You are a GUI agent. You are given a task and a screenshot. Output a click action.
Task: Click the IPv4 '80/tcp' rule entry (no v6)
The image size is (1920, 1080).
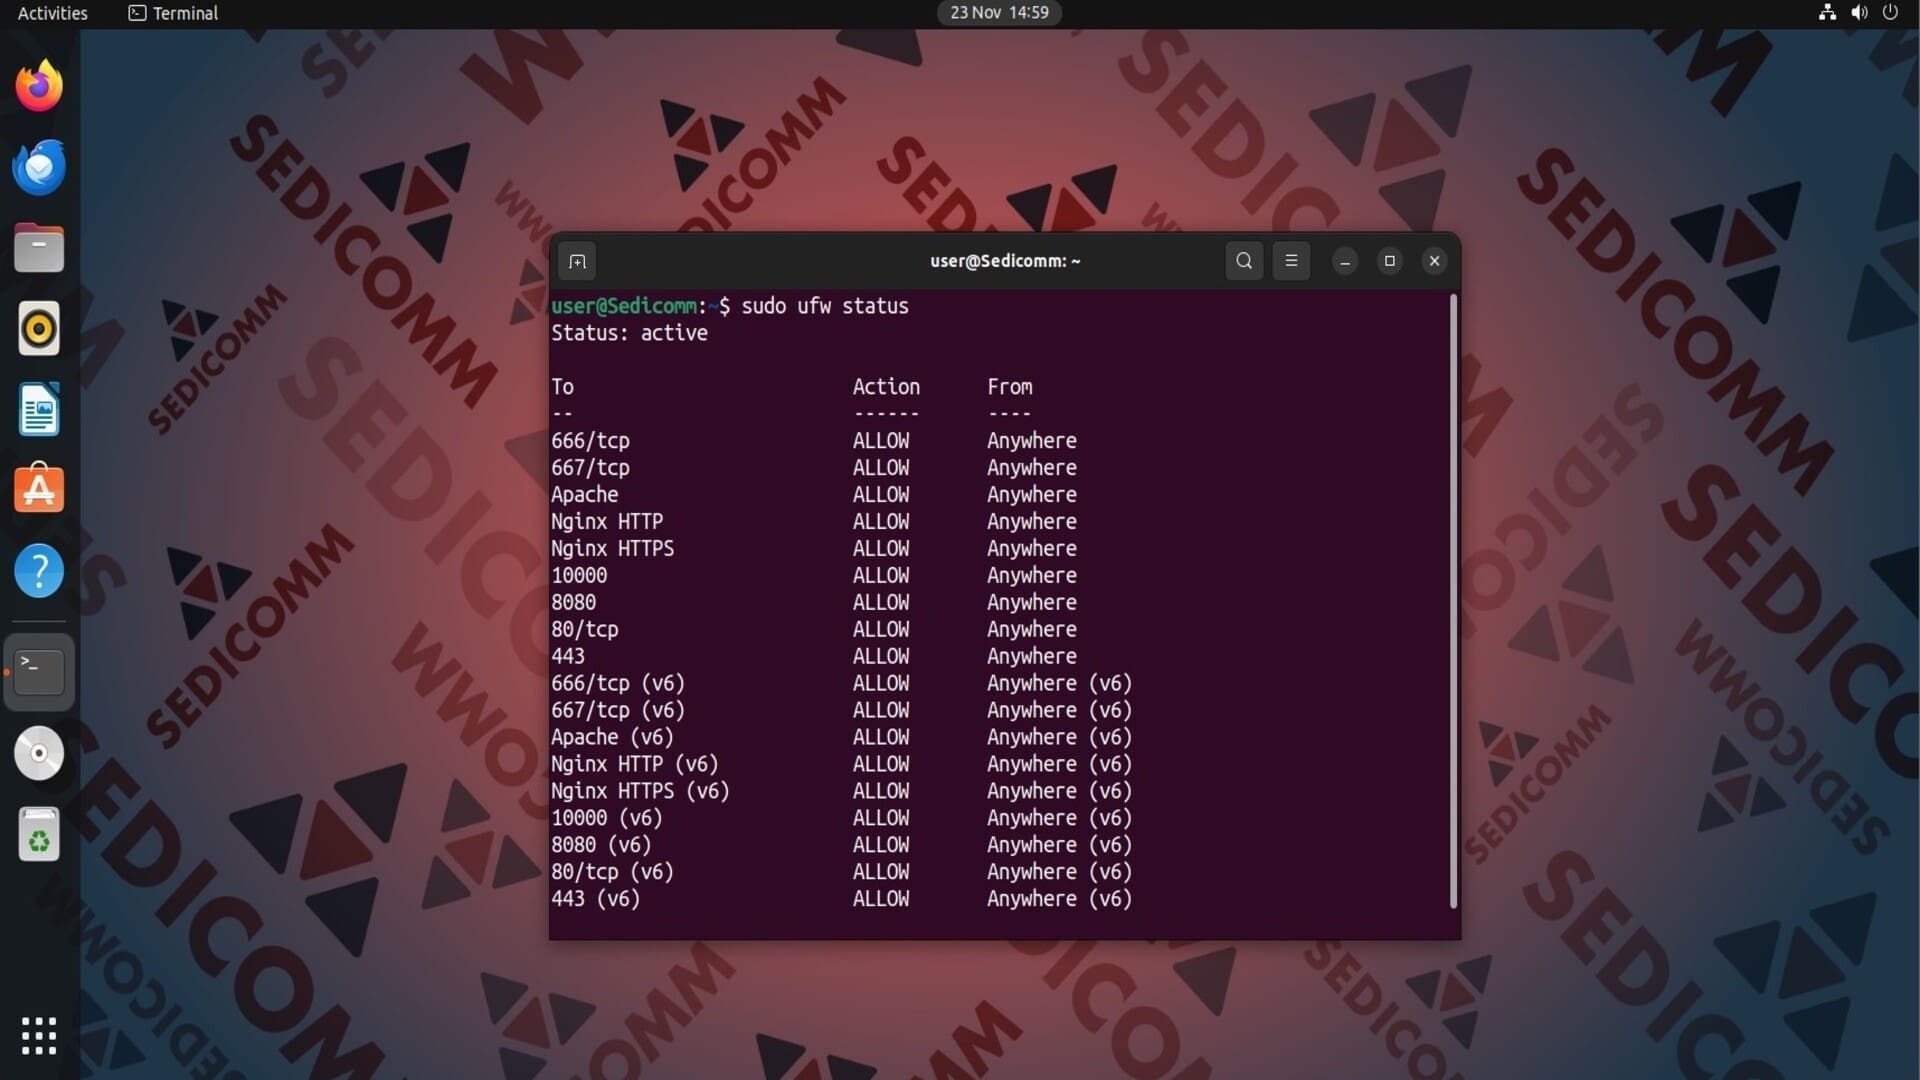(584, 630)
